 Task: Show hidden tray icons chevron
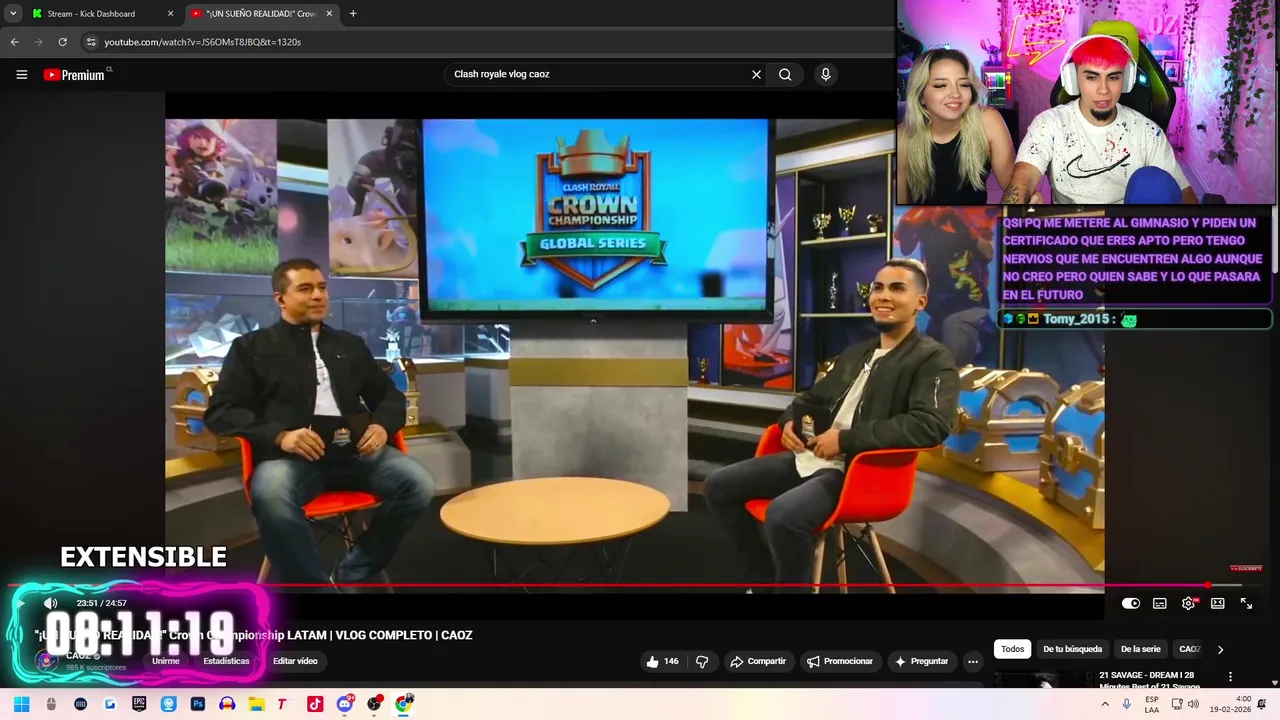pos(1105,704)
